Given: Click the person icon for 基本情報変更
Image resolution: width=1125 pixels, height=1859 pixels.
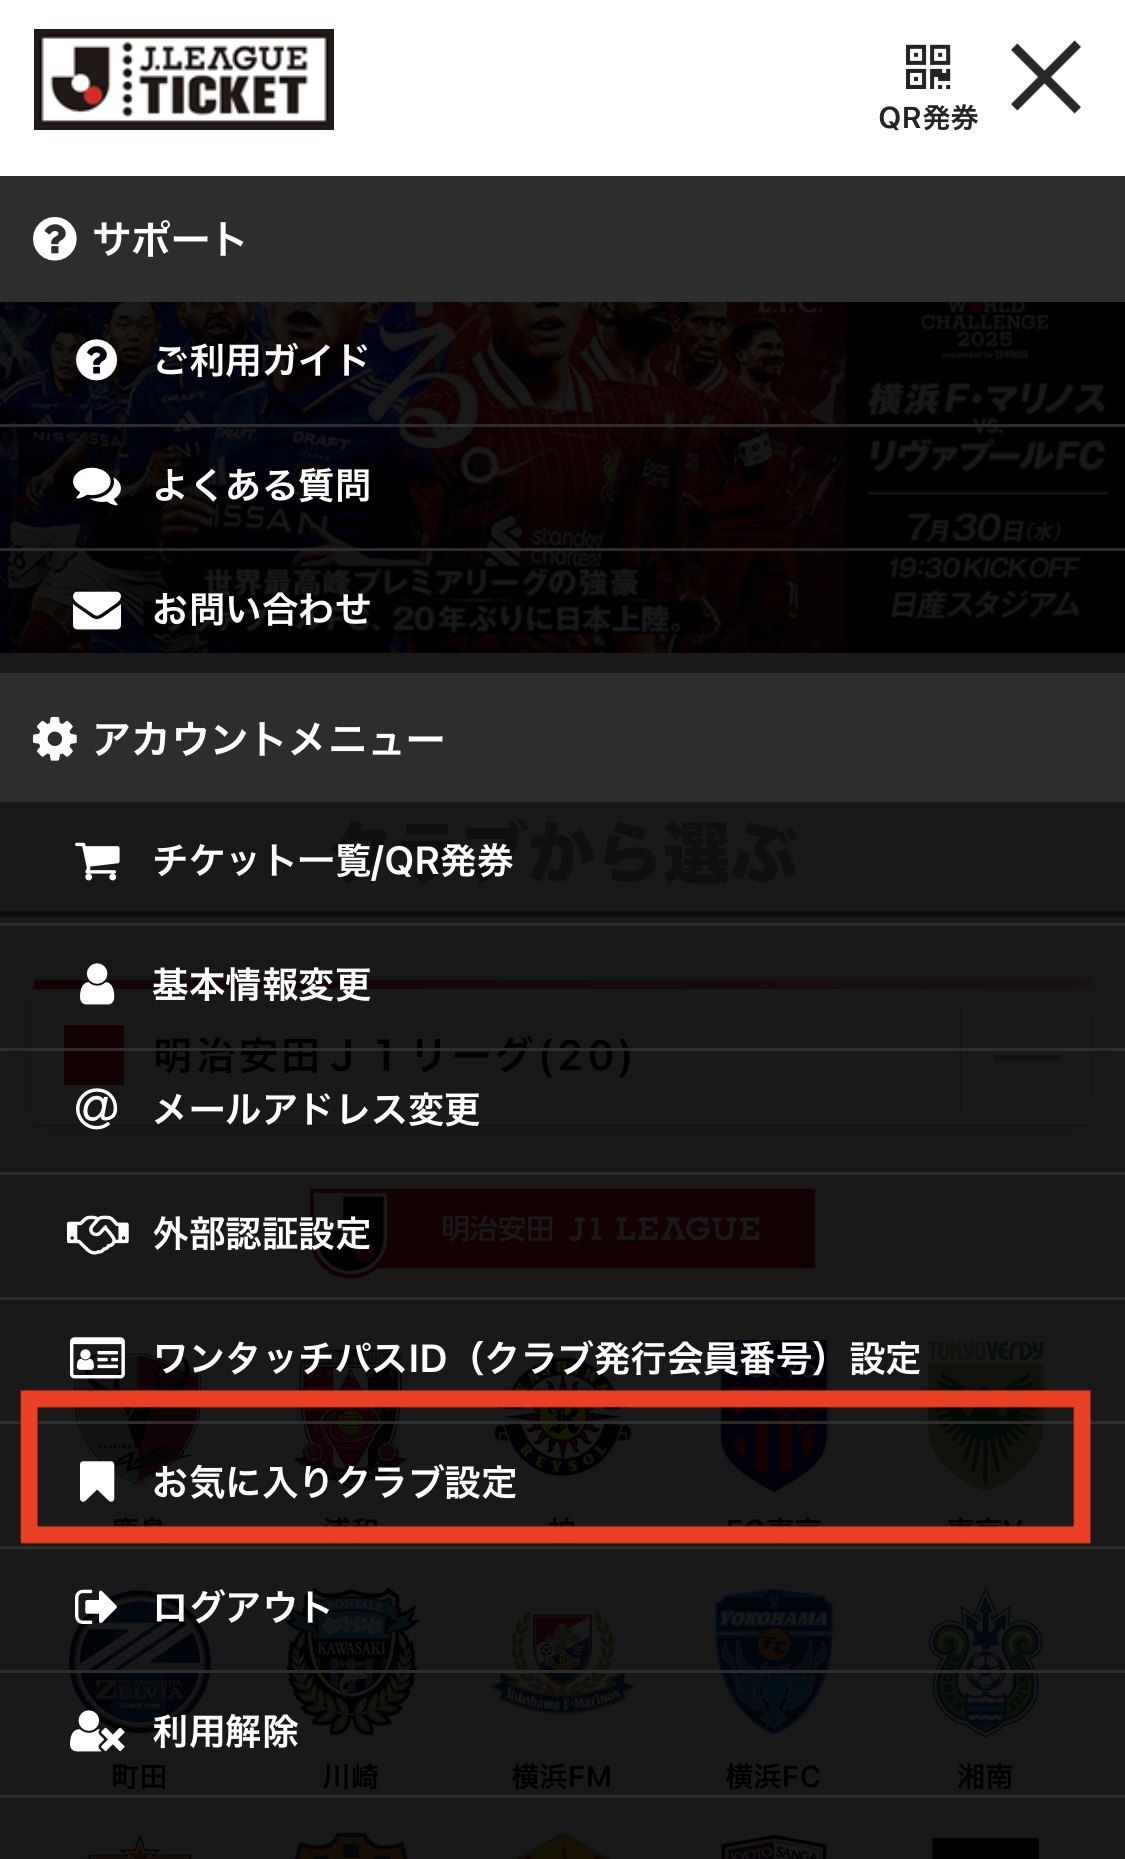Looking at the screenshot, I should (97, 984).
